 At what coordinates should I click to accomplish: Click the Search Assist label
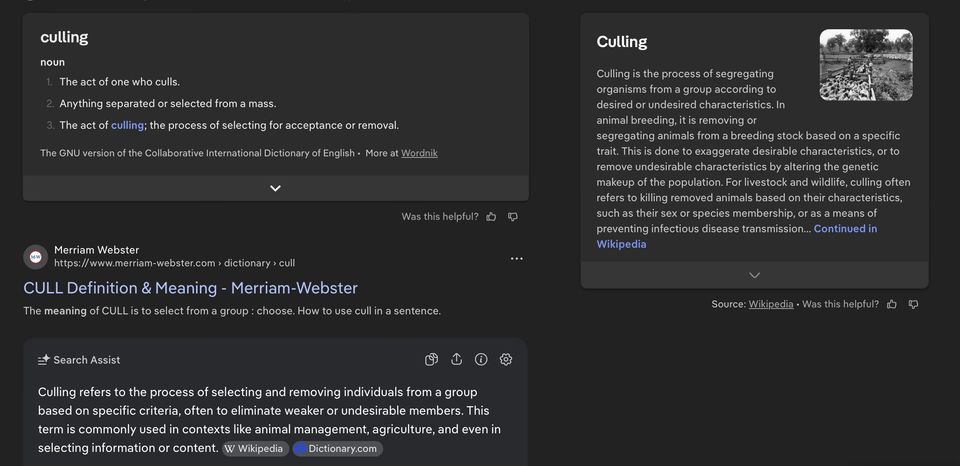click(87, 360)
